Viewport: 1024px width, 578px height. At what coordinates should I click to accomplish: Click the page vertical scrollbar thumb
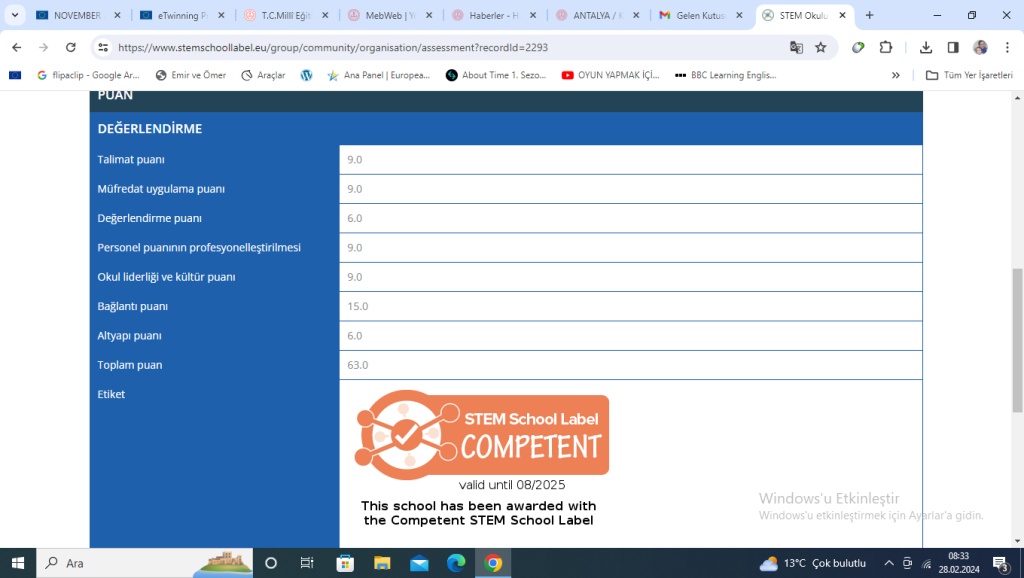1017,340
